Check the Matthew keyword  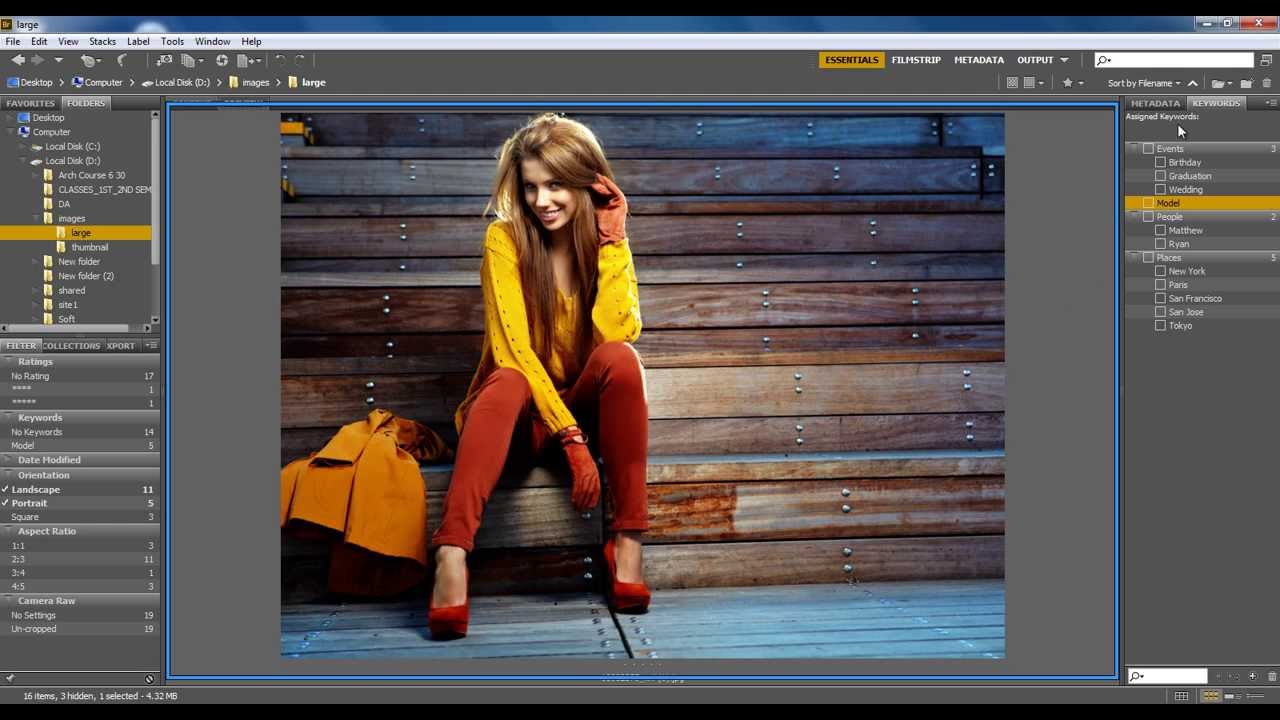point(1160,230)
